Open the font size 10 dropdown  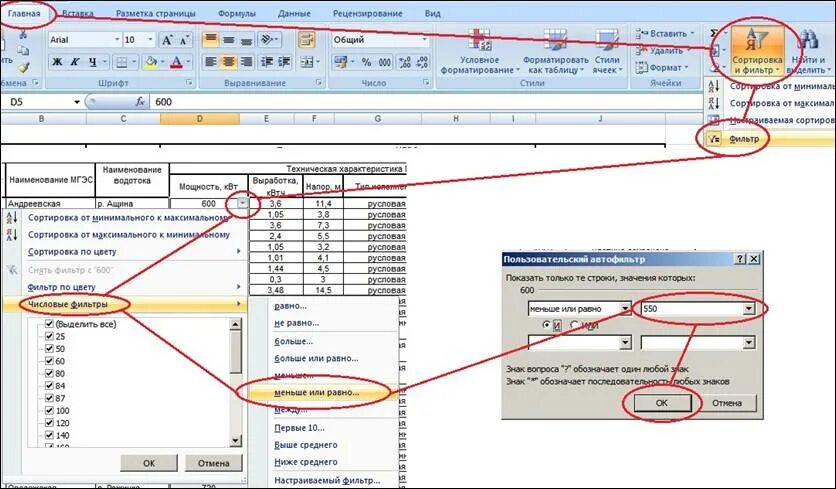[150, 40]
